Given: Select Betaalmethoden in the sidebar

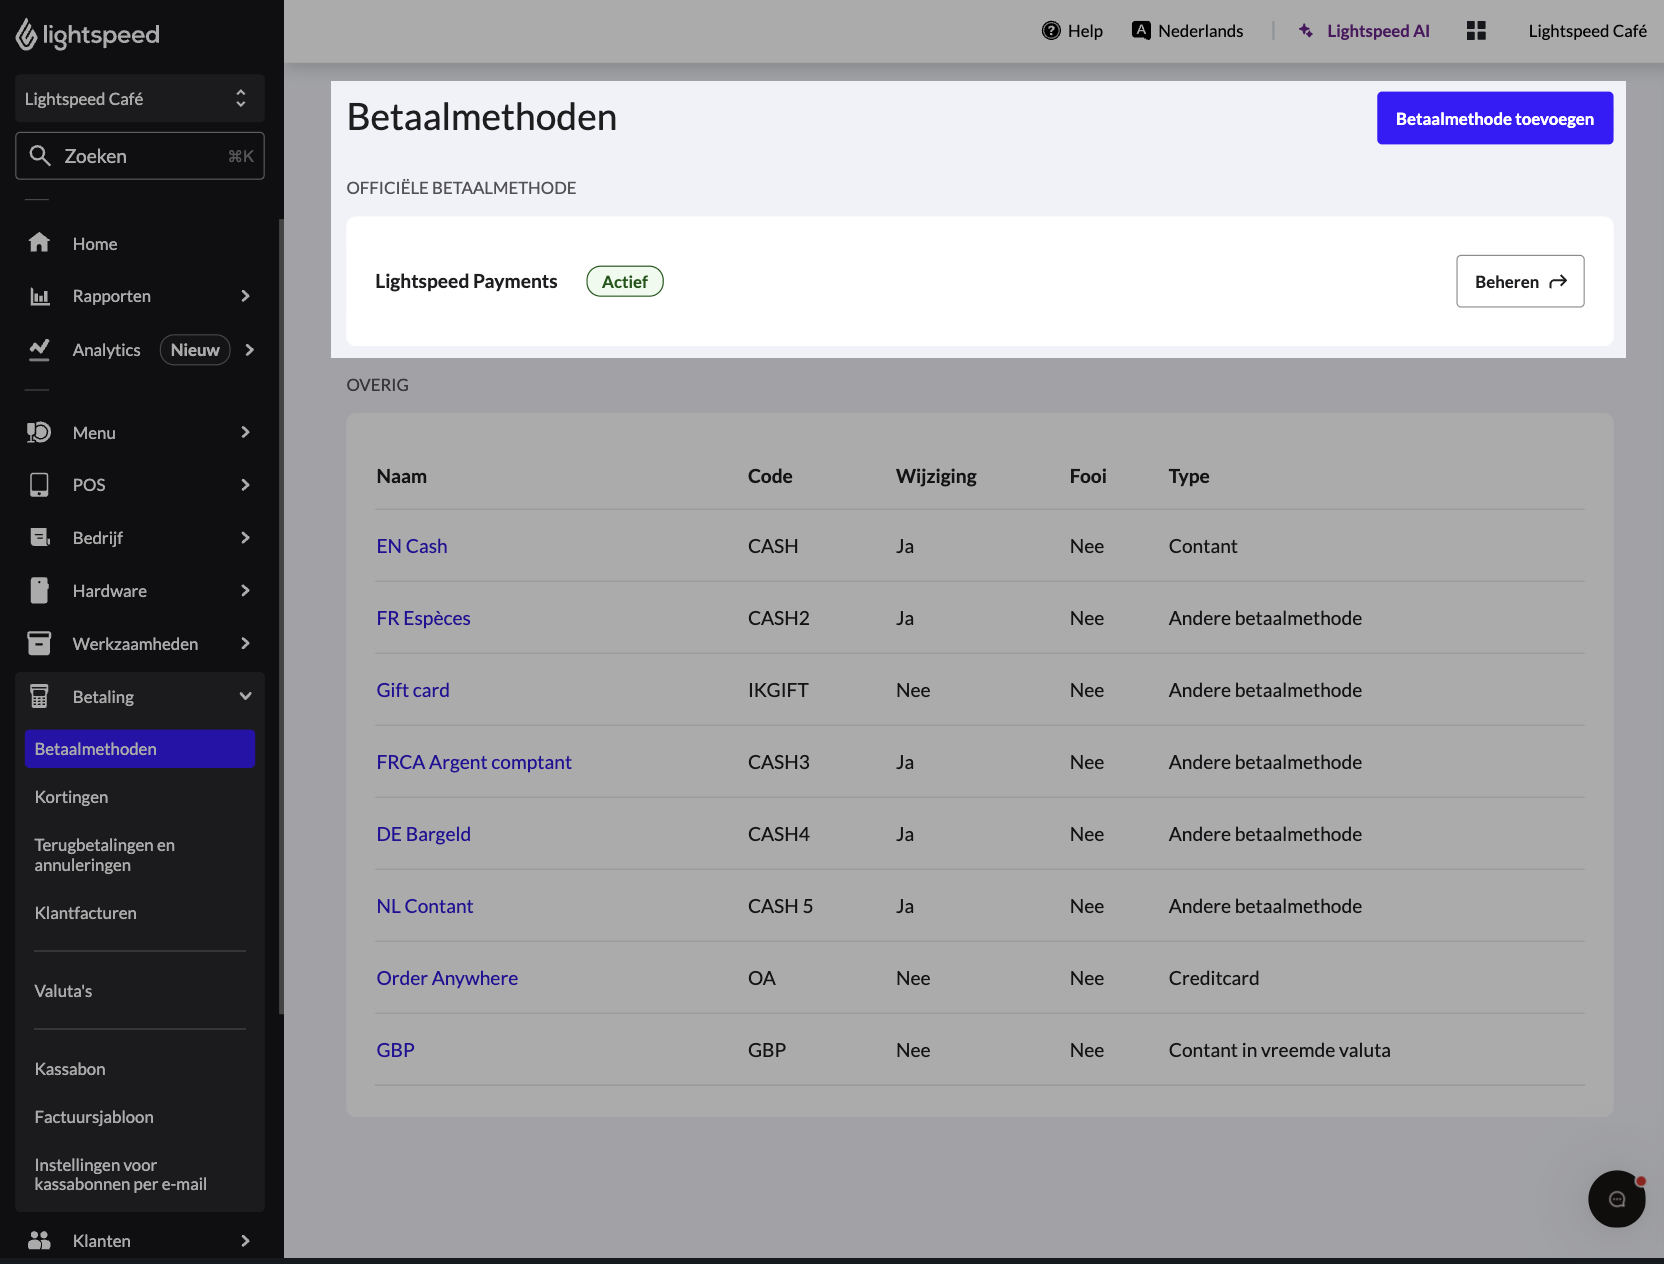Looking at the screenshot, I should [x=140, y=749].
